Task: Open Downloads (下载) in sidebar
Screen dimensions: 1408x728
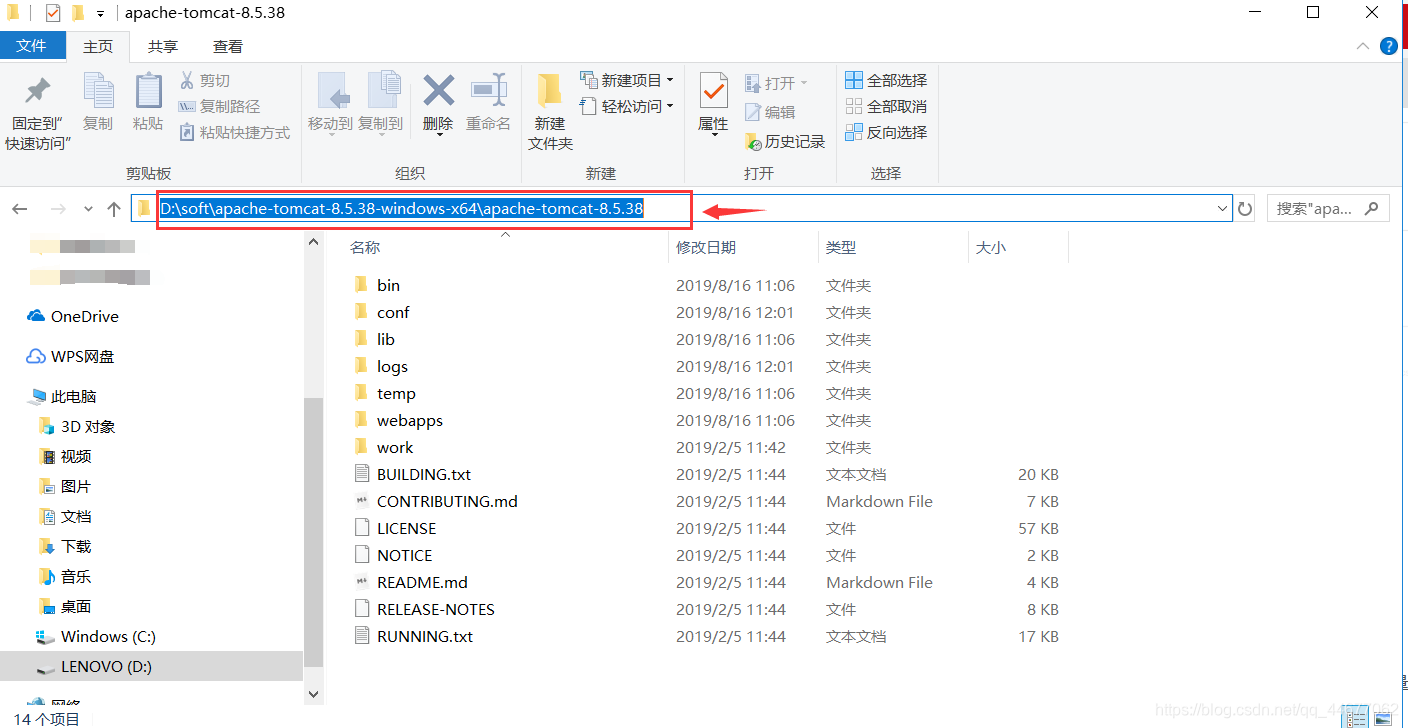Action: click(76, 546)
